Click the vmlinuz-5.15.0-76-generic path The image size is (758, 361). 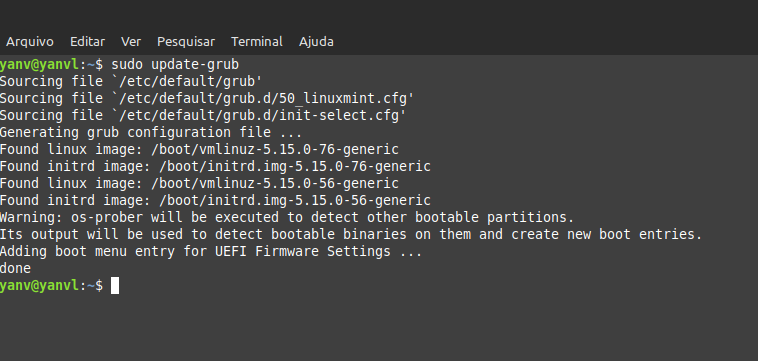(x=275, y=149)
